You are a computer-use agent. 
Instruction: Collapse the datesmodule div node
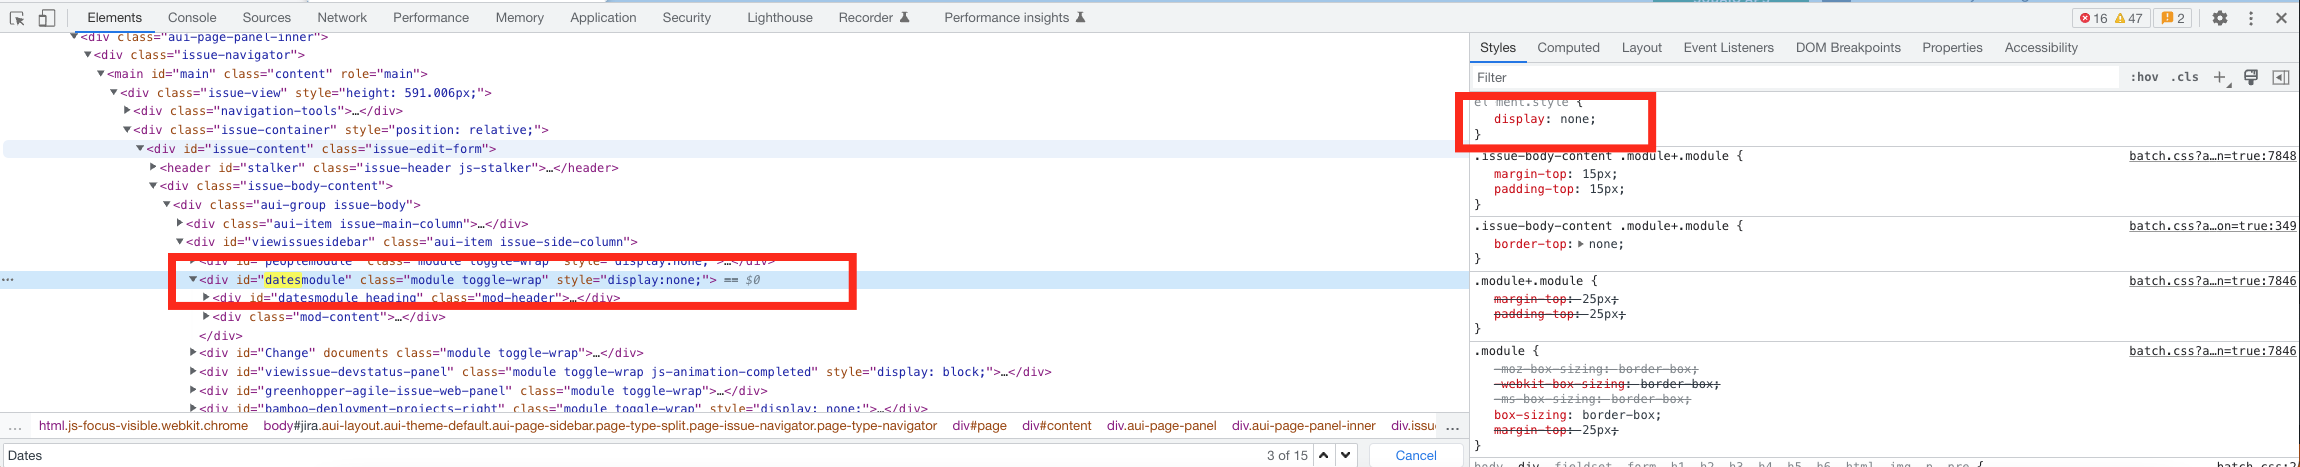point(193,280)
